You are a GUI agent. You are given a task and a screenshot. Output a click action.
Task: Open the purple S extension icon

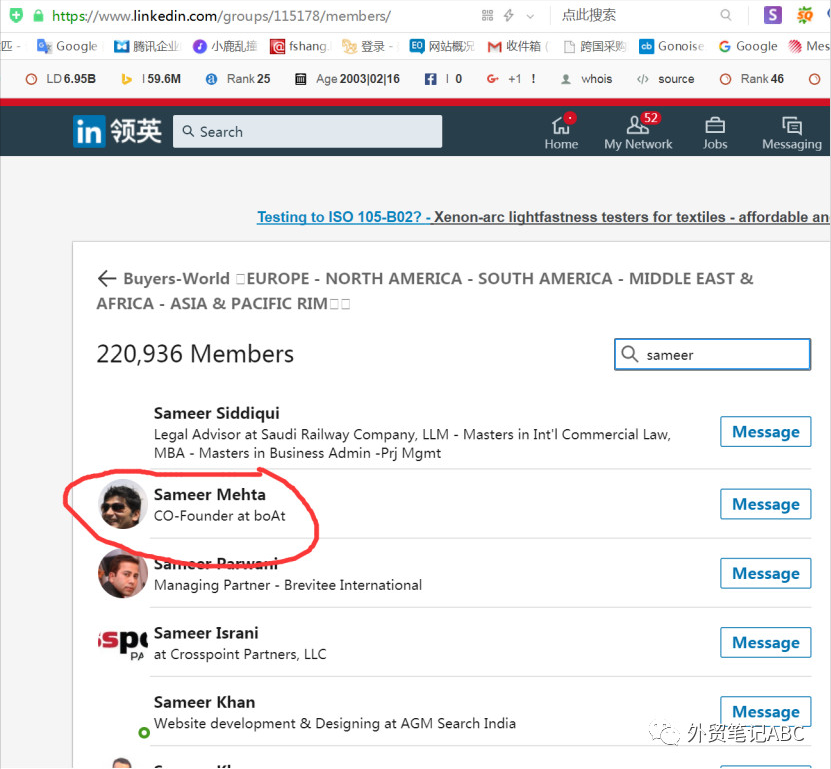coord(772,15)
